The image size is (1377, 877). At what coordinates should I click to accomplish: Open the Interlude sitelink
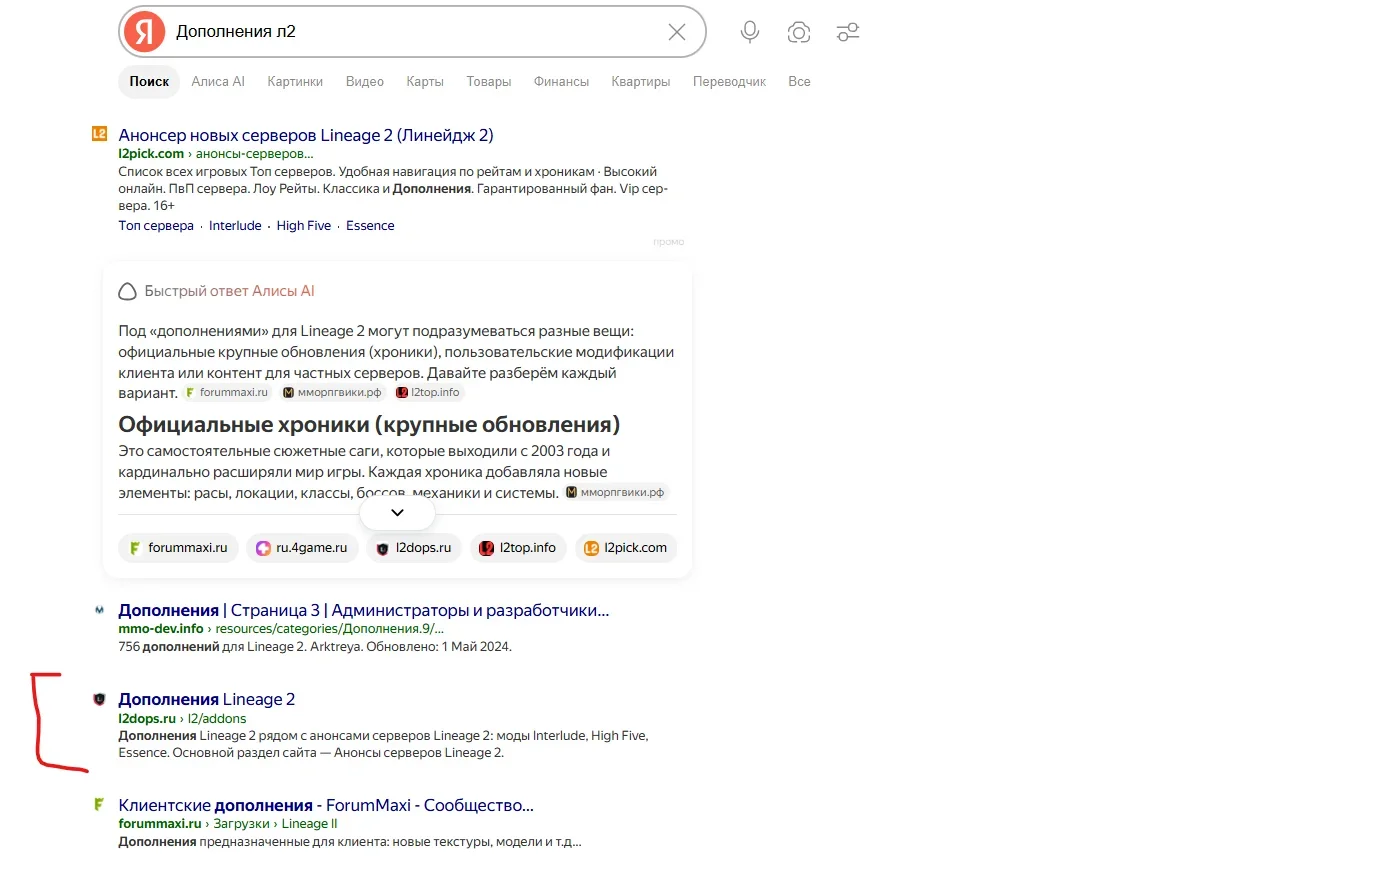(x=235, y=226)
